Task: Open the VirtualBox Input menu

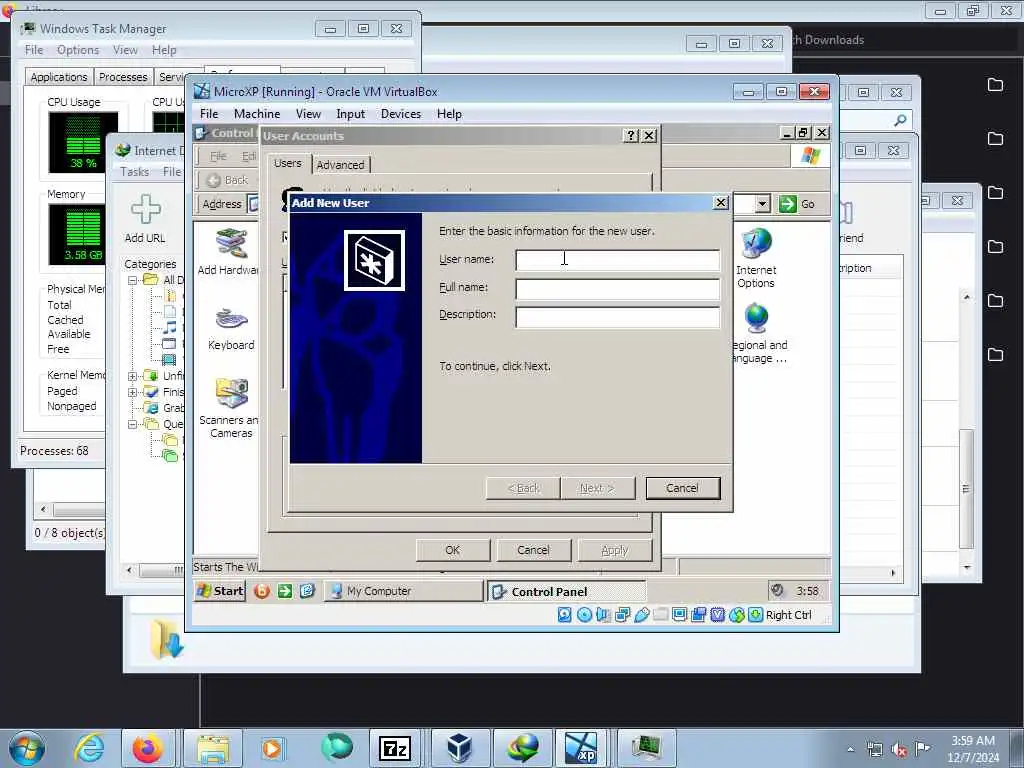Action: [351, 114]
